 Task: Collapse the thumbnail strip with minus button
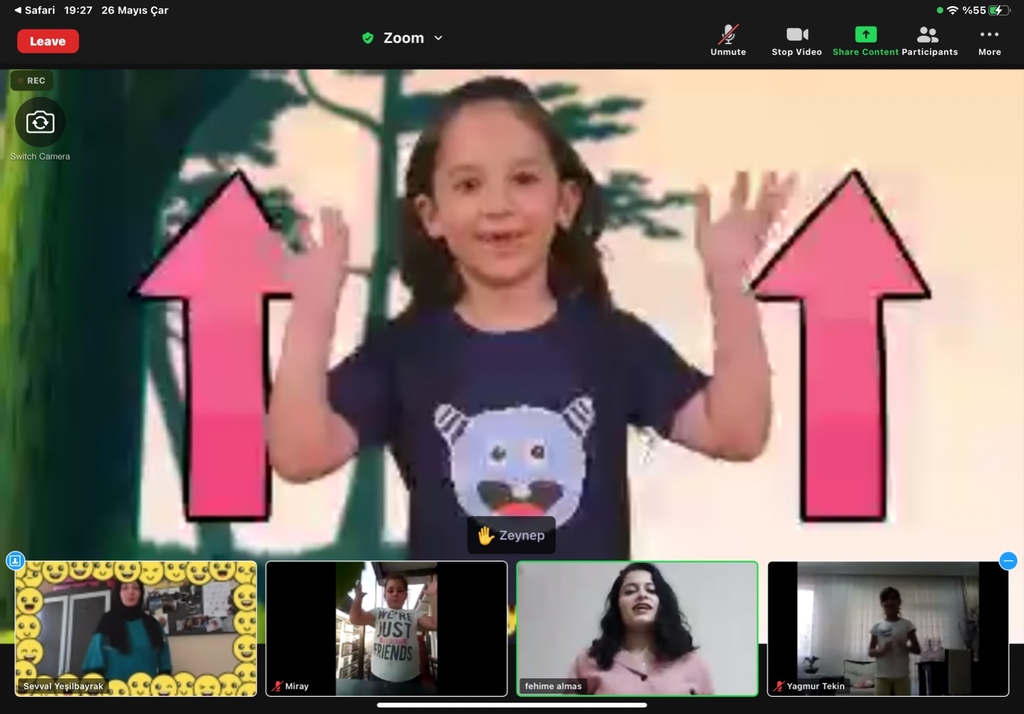coord(1008,561)
